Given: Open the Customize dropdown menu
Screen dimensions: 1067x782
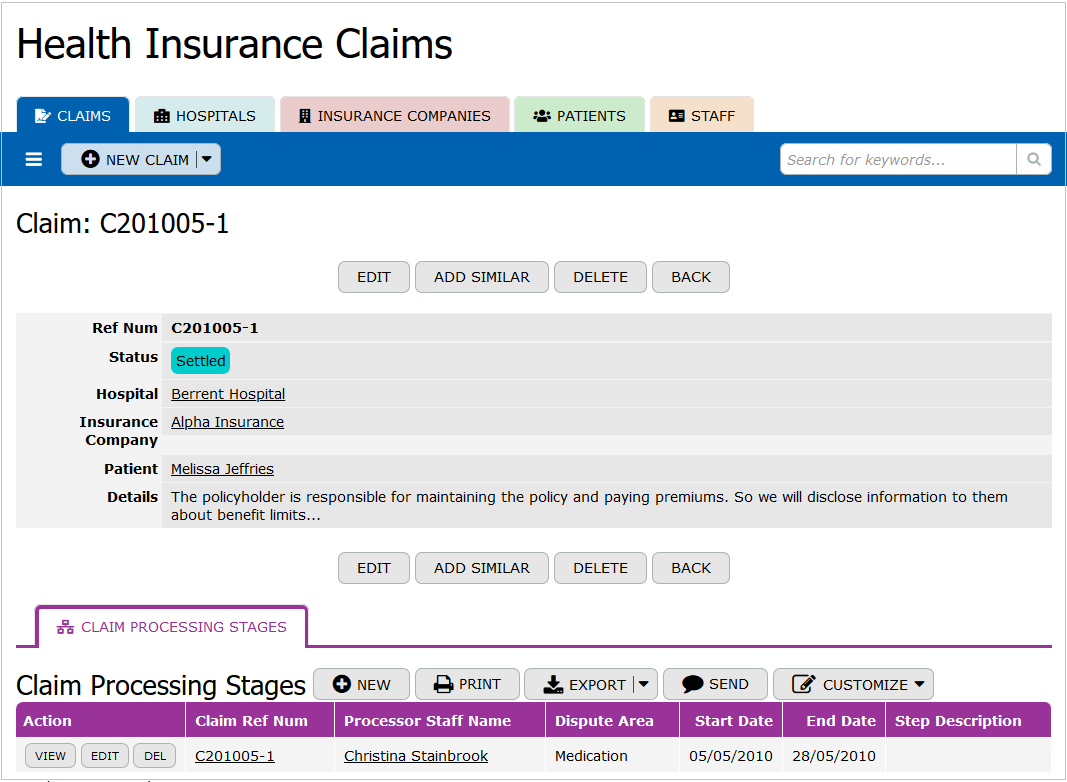Looking at the screenshot, I should [853, 684].
